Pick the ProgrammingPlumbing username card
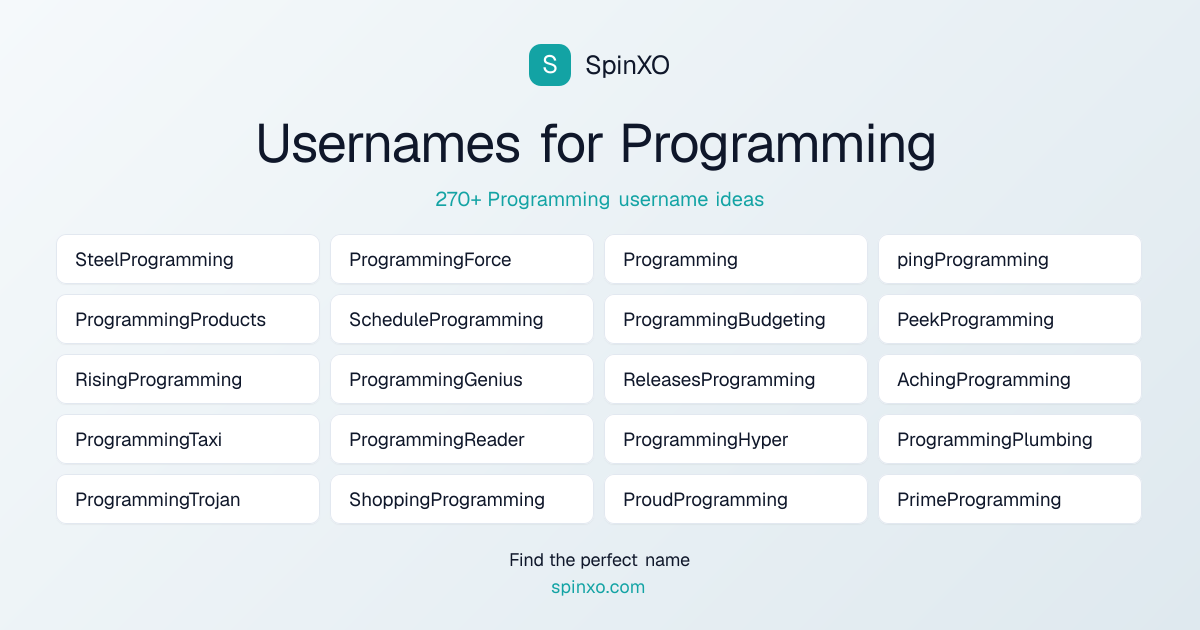 pyautogui.click(x=1010, y=439)
